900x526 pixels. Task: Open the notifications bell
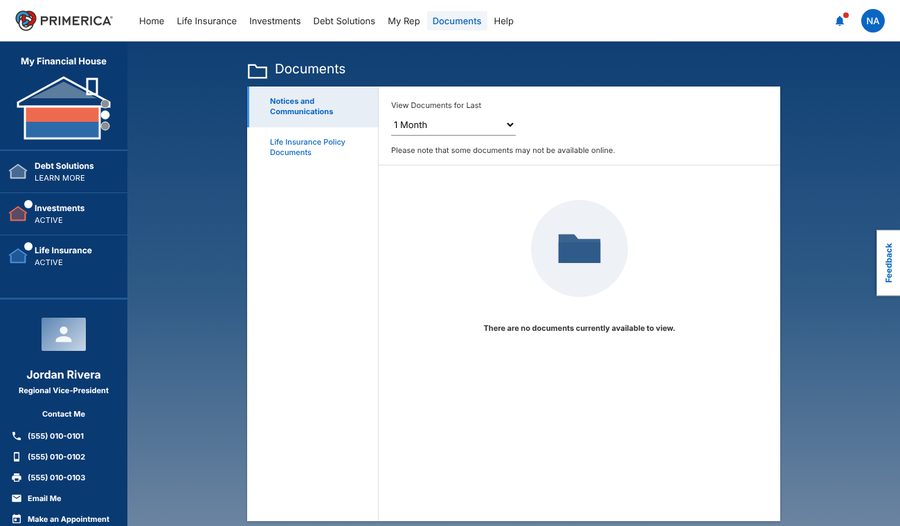(840, 21)
